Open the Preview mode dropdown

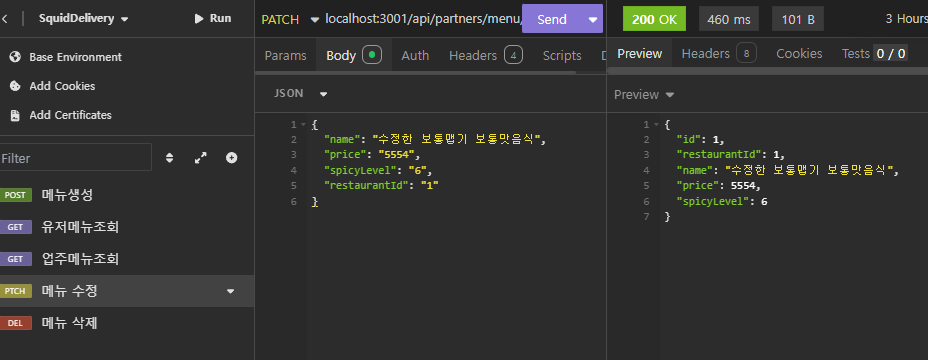[644, 95]
